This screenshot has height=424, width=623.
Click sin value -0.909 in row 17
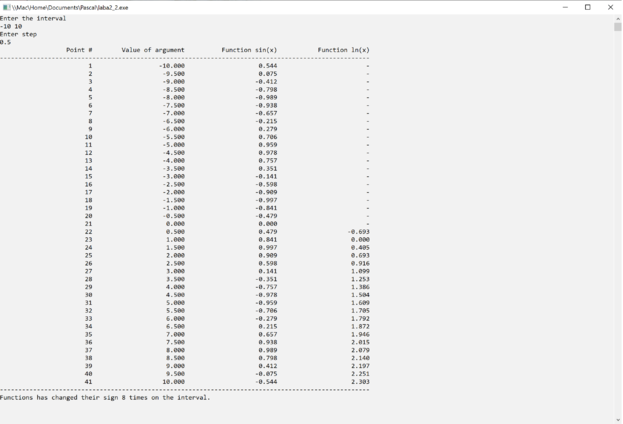[x=266, y=192]
